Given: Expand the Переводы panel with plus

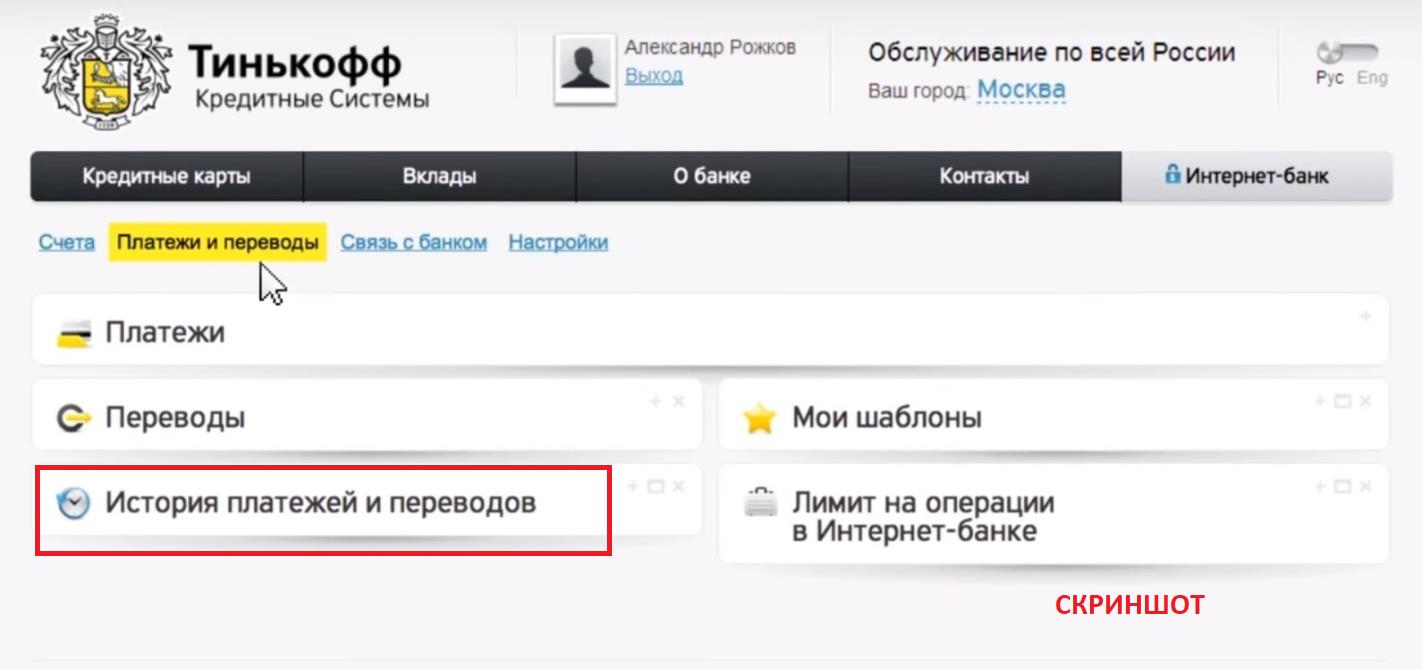Looking at the screenshot, I should [656, 401].
